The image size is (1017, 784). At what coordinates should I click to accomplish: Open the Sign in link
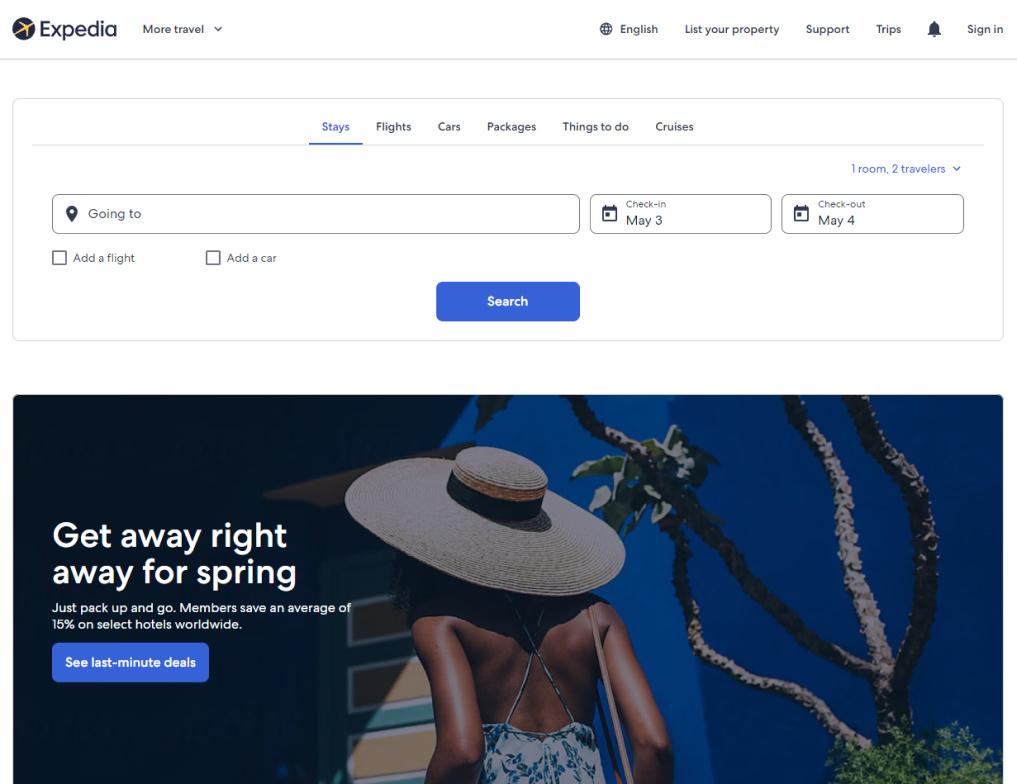click(x=985, y=29)
